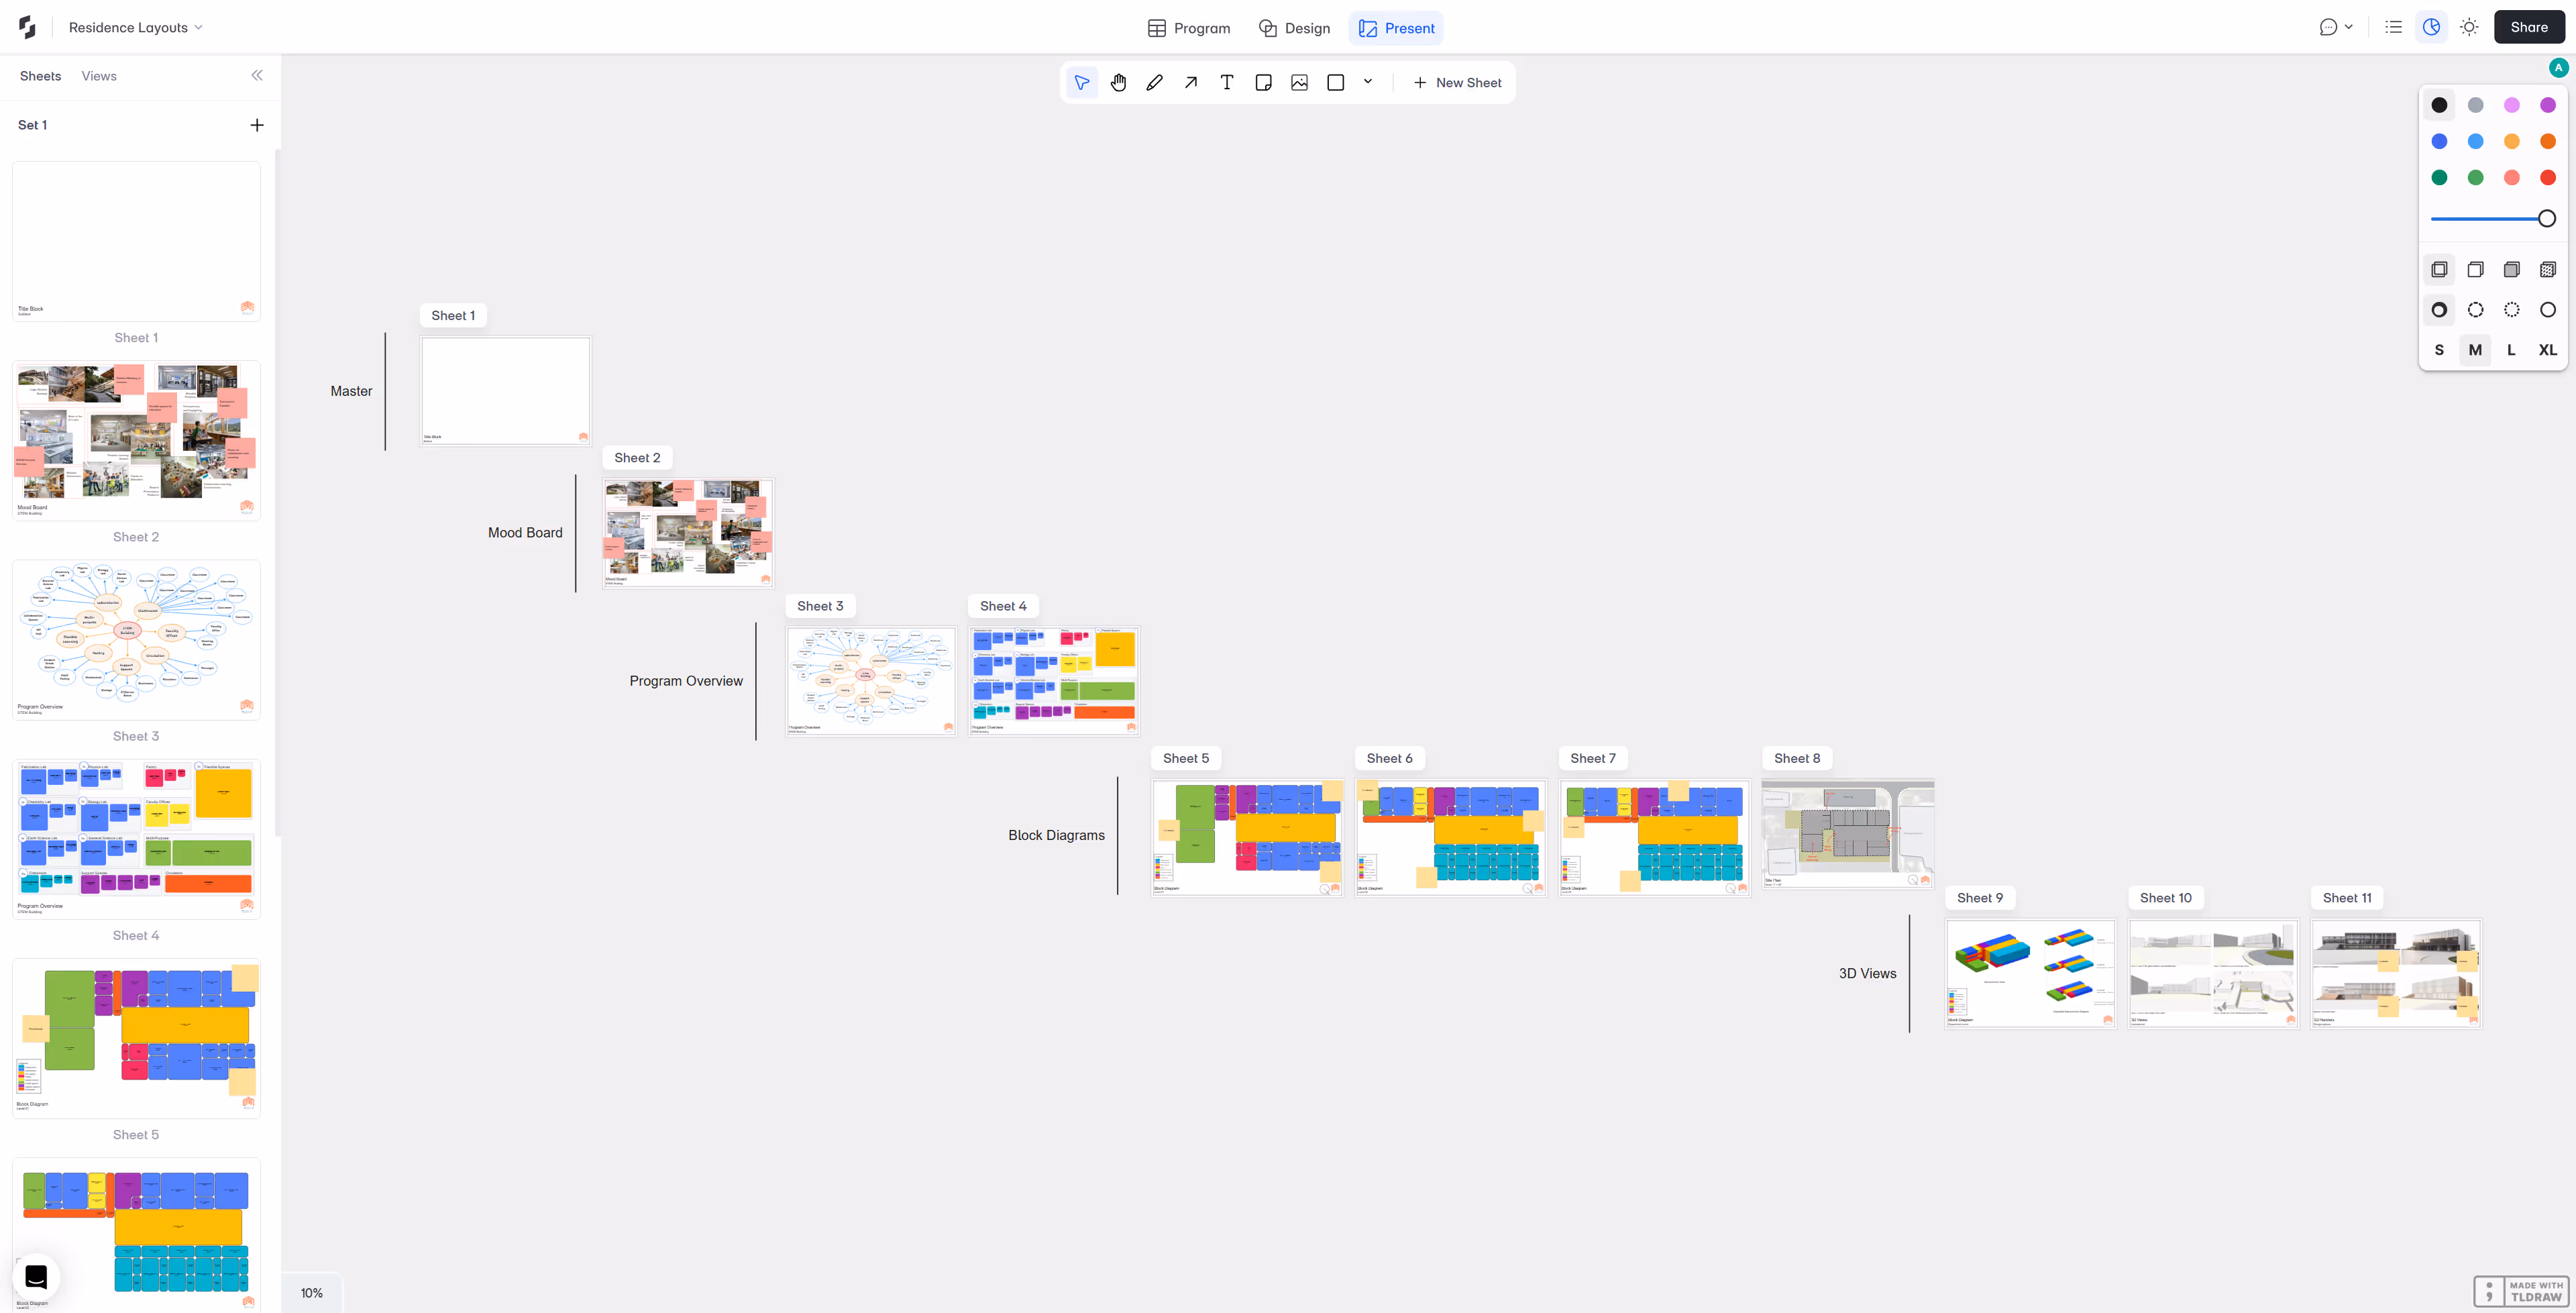Expand more shapes chevron in toolbar
Image resolution: width=2576 pixels, height=1313 pixels.
[x=1367, y=82]
